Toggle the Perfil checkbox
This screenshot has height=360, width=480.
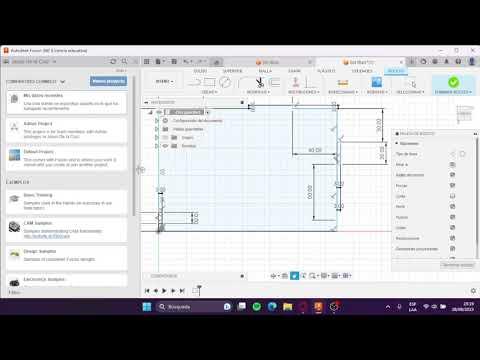(452, 207)
